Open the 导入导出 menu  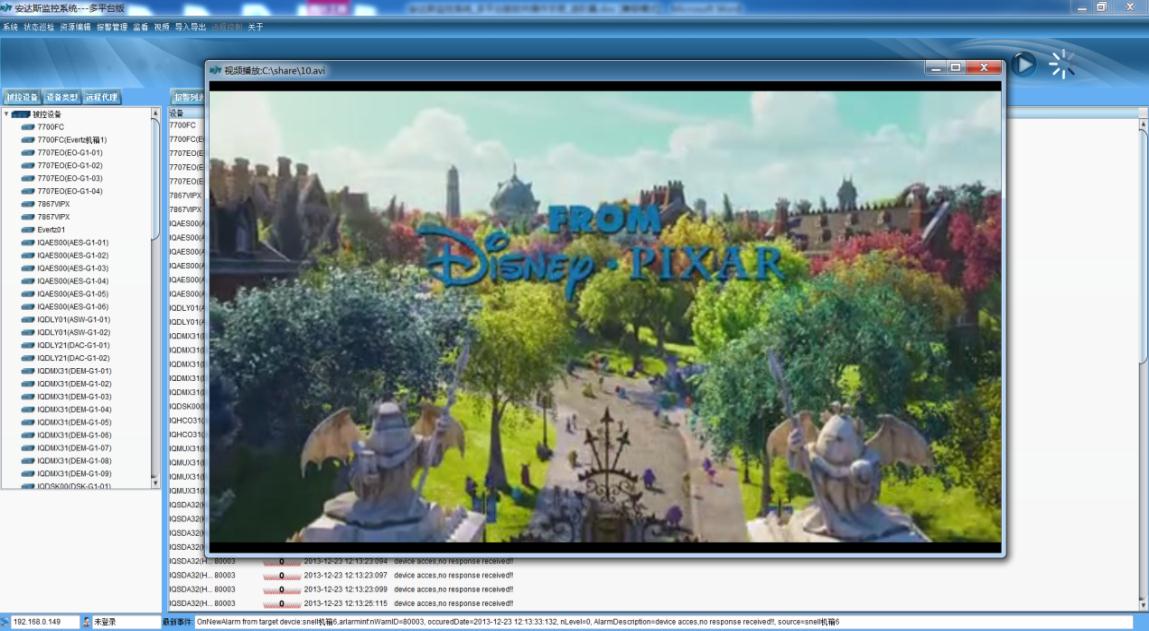(191, 27)
